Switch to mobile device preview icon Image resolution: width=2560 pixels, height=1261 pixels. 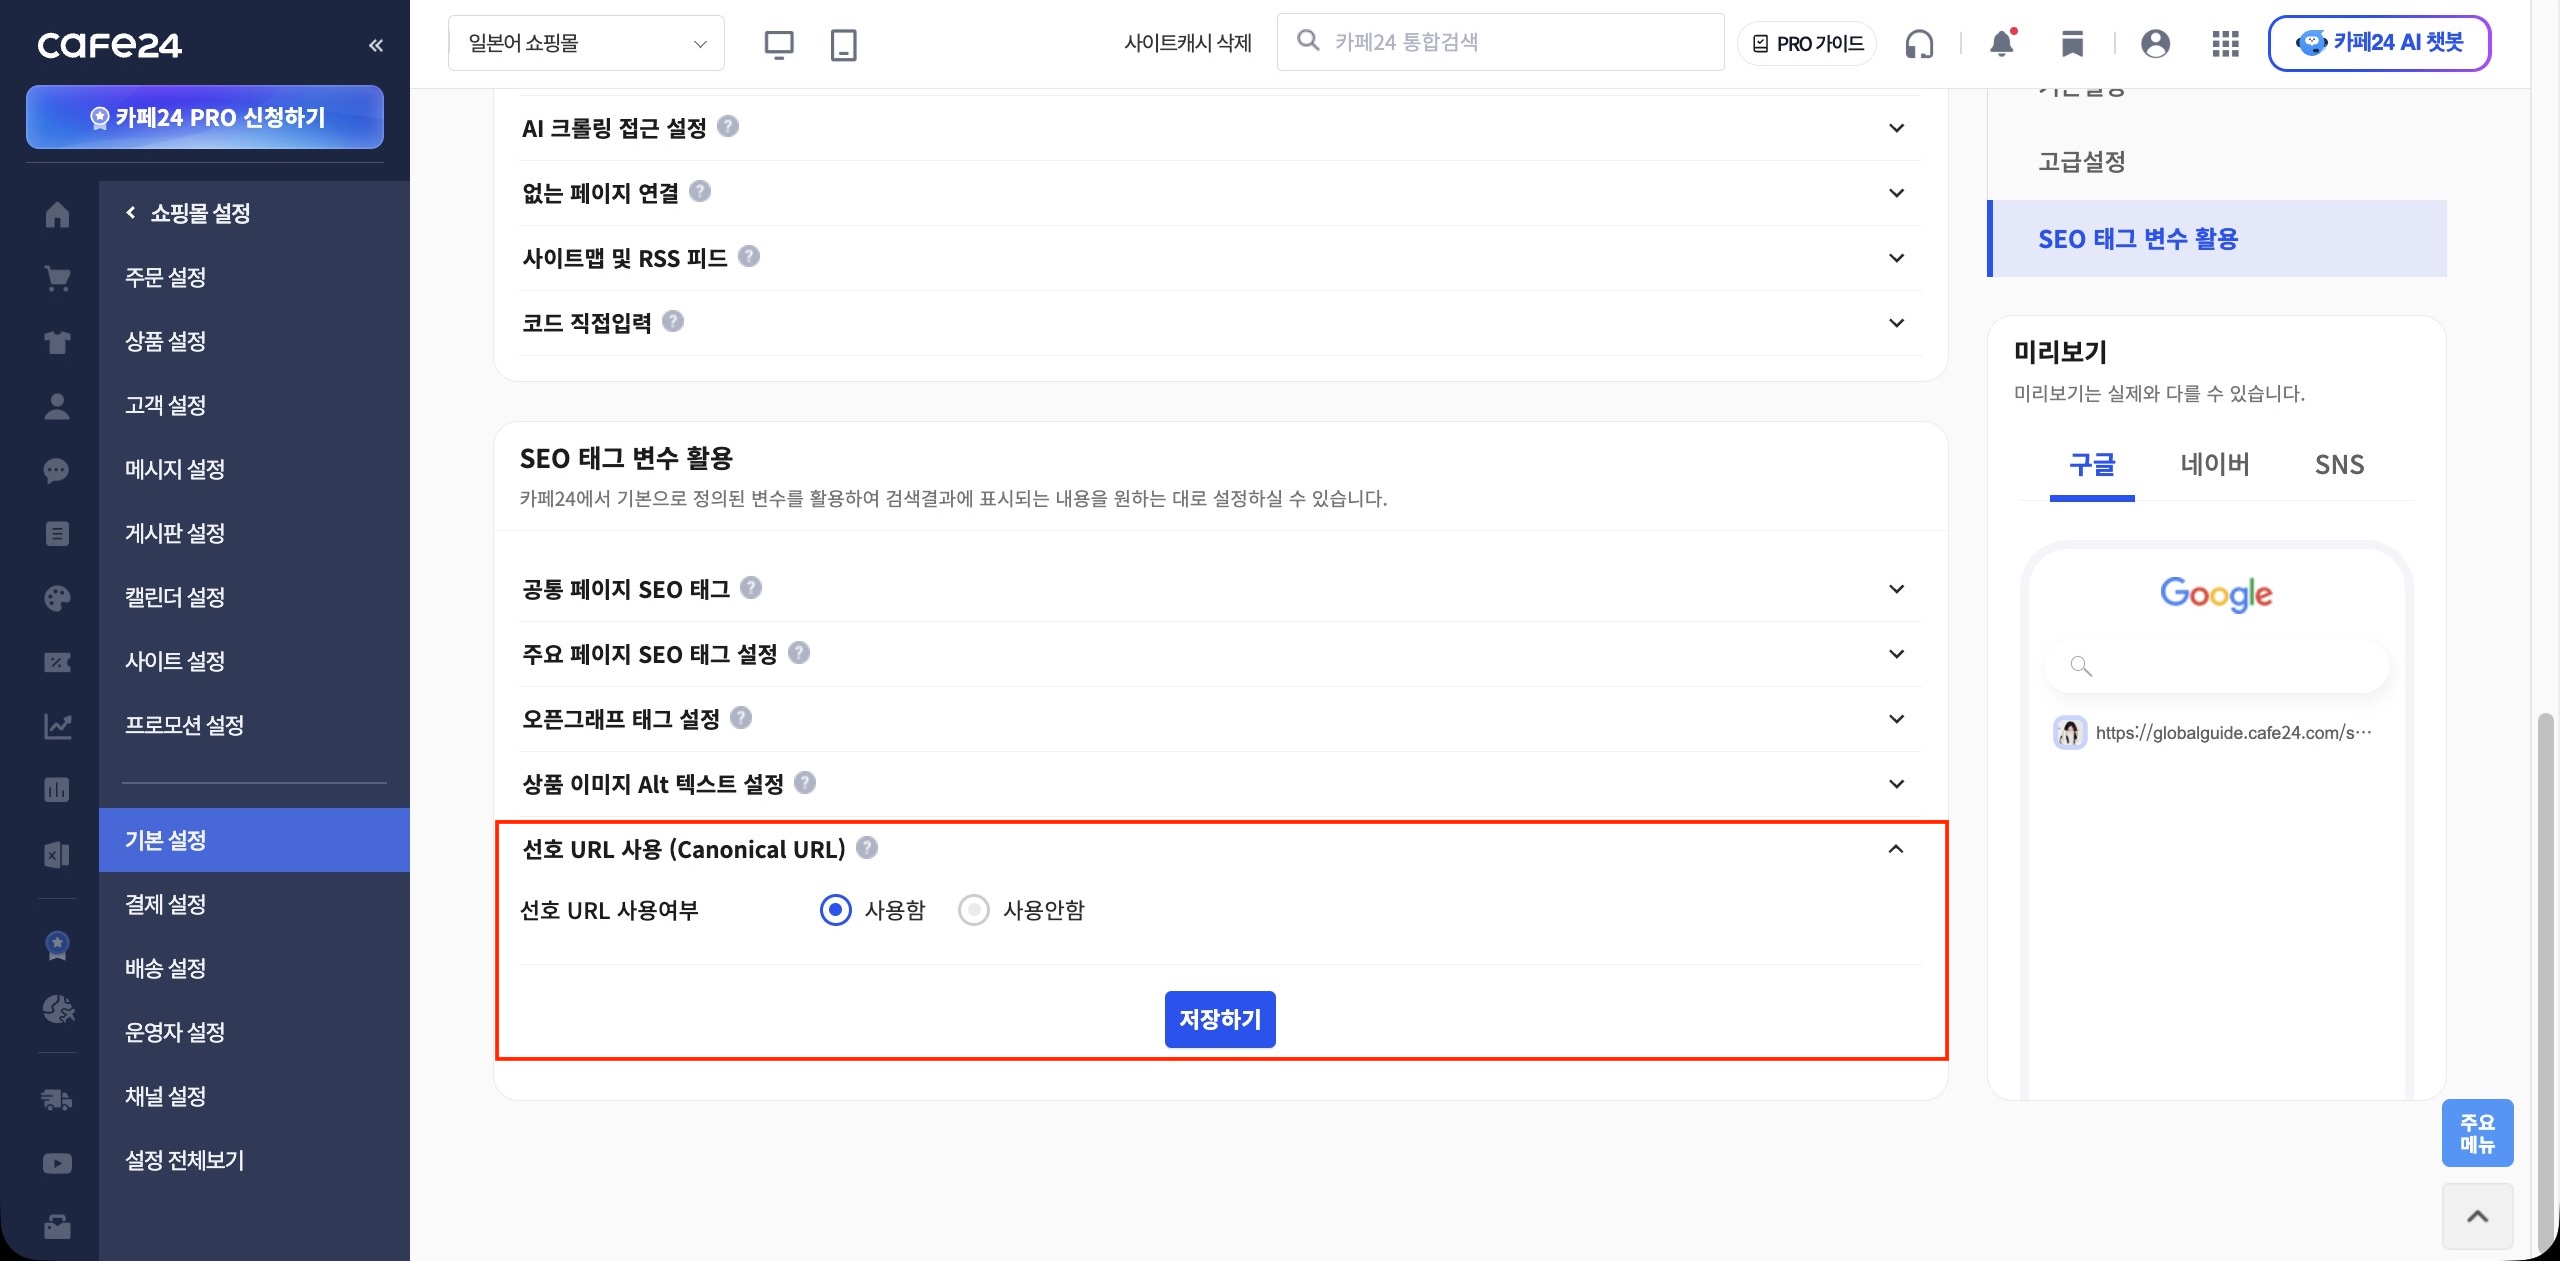(x=844, y=45)
